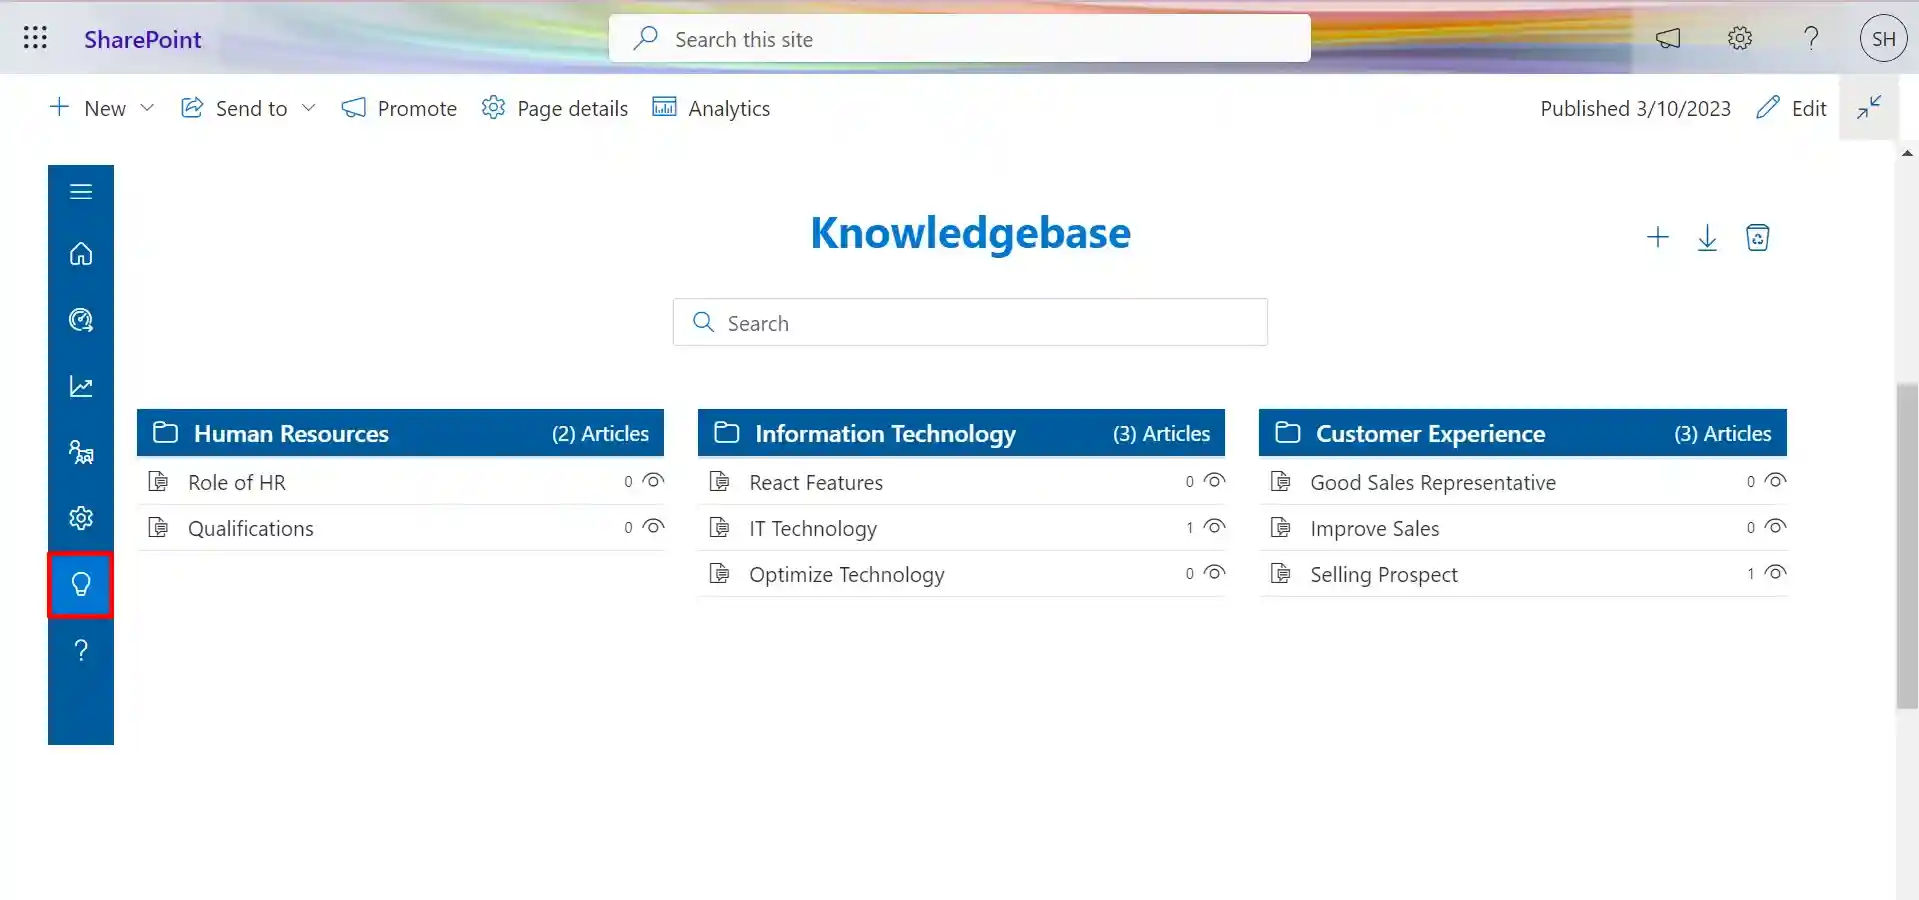Expand the New dropdown chevron
This screenshot has width=1919, height=900.
(x=147, y=108)
